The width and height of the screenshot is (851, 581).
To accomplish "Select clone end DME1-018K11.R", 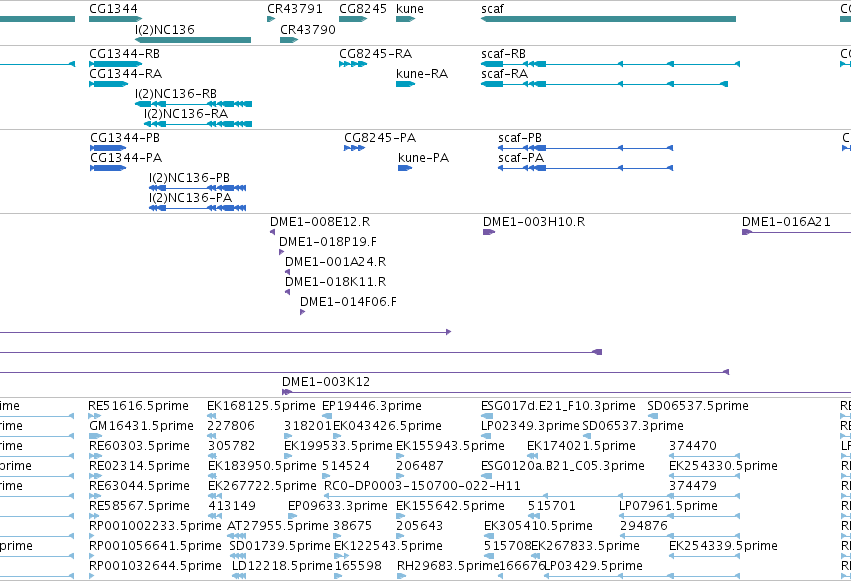I will tap(288, 292).
